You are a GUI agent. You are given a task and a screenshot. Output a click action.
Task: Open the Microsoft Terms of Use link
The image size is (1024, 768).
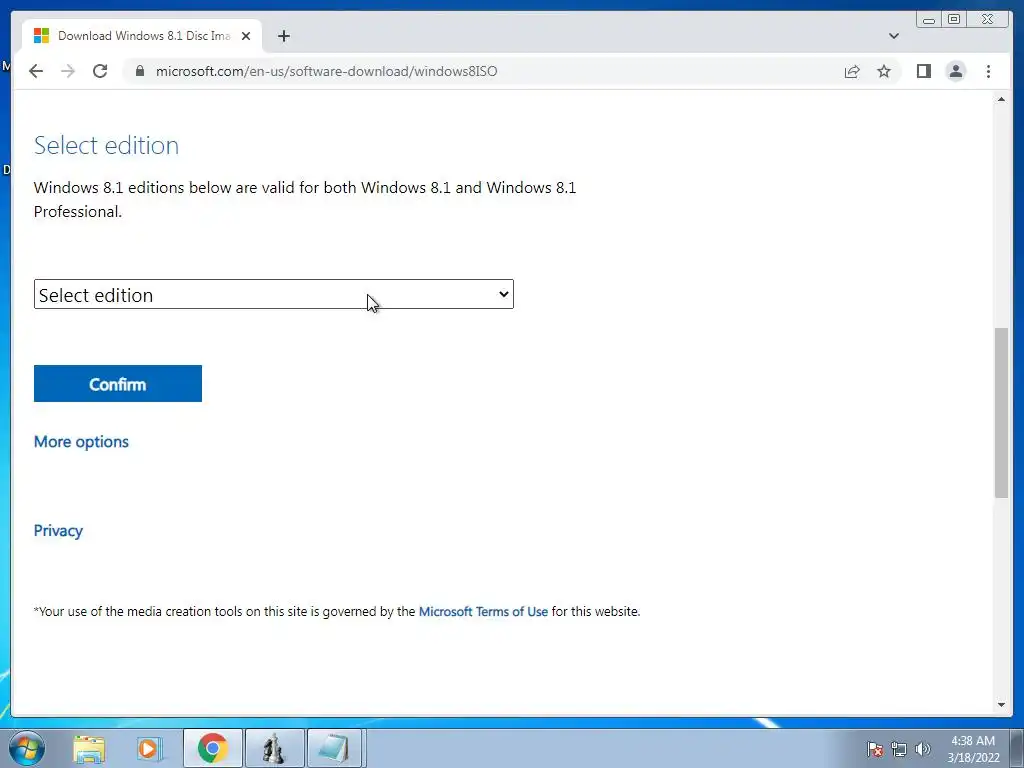point(483,612)
